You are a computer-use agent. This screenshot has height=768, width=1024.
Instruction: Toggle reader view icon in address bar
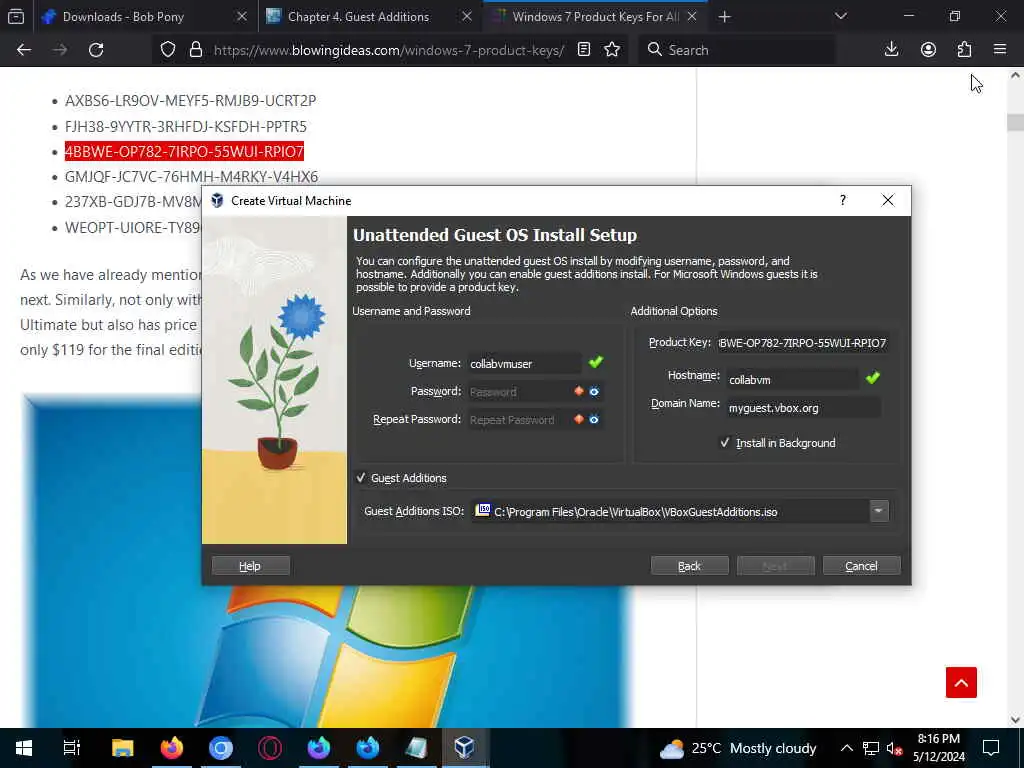584,50
